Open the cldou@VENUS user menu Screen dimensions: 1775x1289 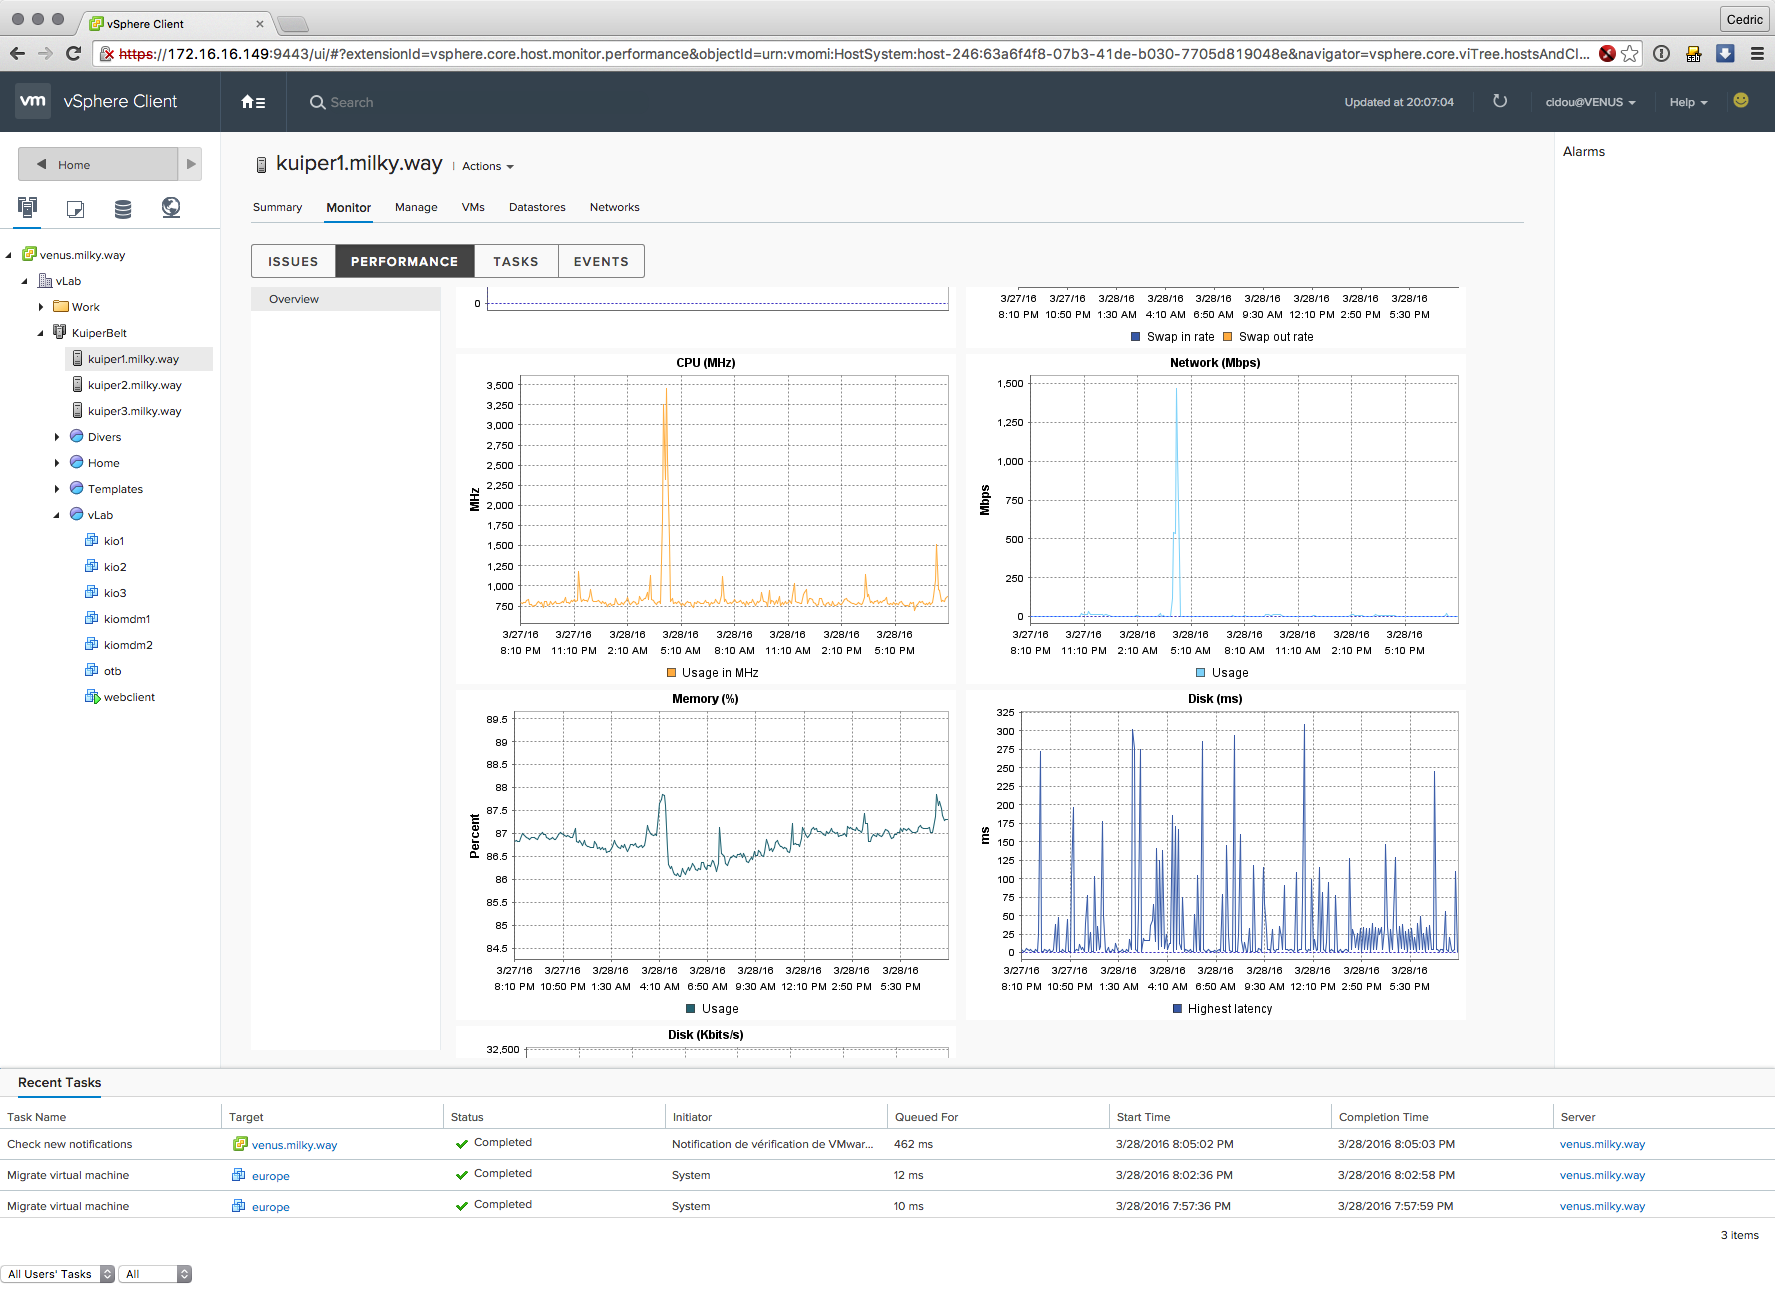1589,102
